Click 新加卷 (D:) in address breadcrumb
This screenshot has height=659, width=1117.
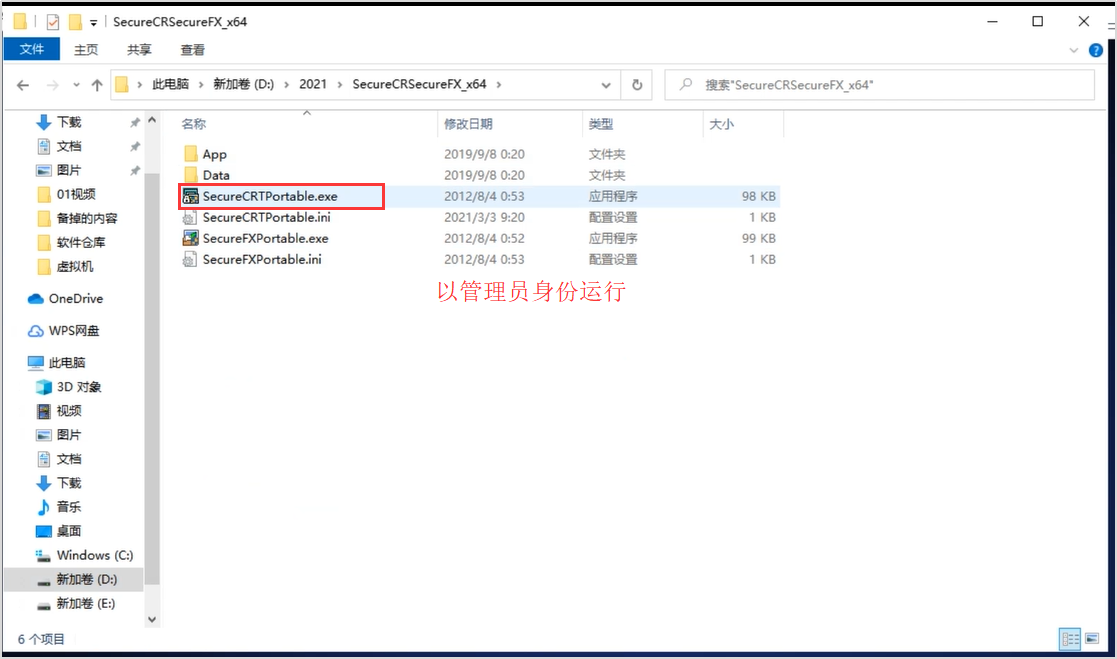coord(244,84)
